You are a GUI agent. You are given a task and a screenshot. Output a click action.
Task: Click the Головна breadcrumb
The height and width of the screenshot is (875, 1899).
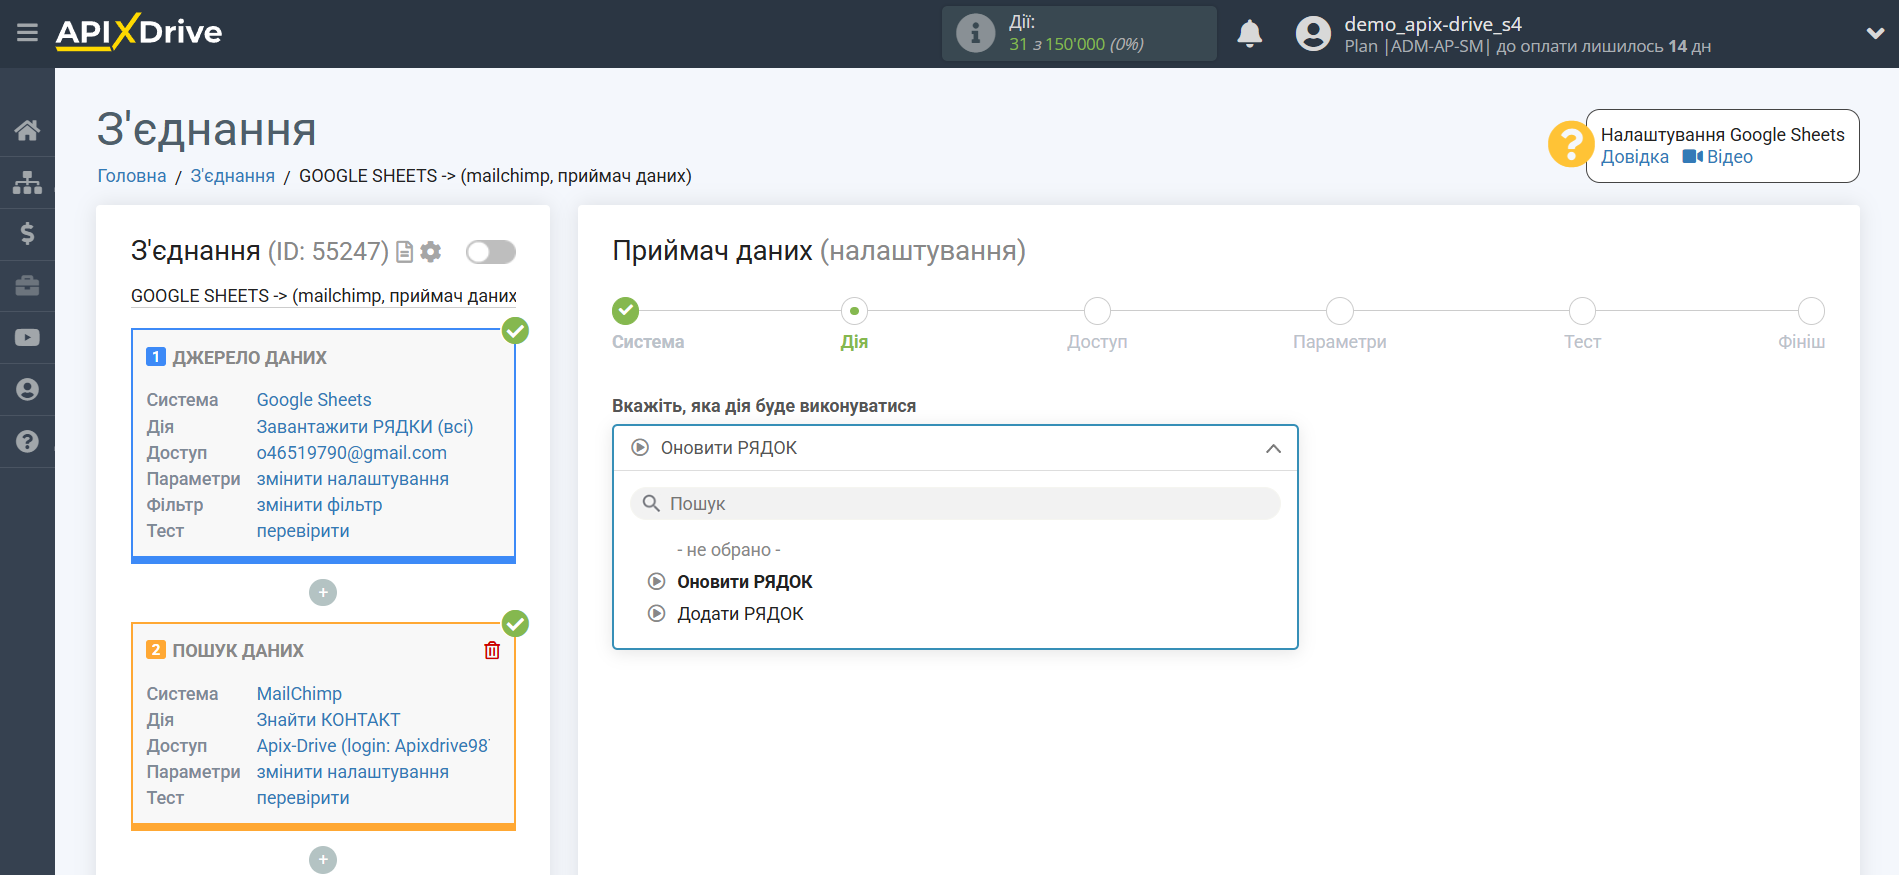(131, 176)
